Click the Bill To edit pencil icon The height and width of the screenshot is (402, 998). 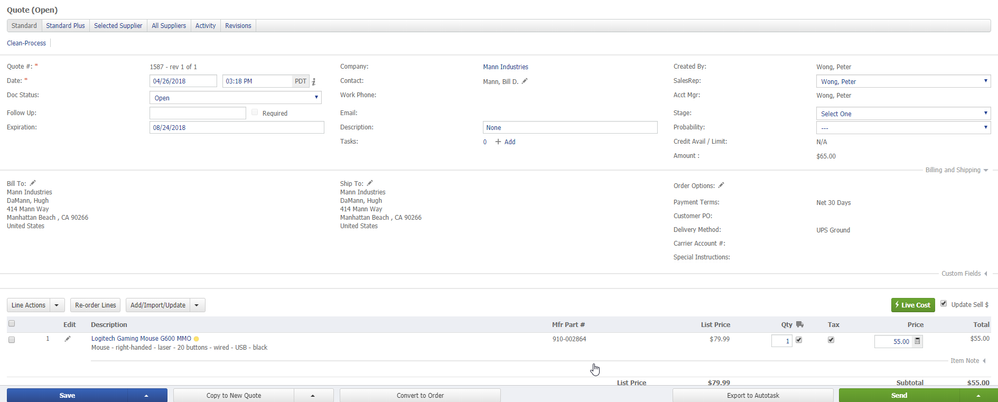tap(33, 184)
